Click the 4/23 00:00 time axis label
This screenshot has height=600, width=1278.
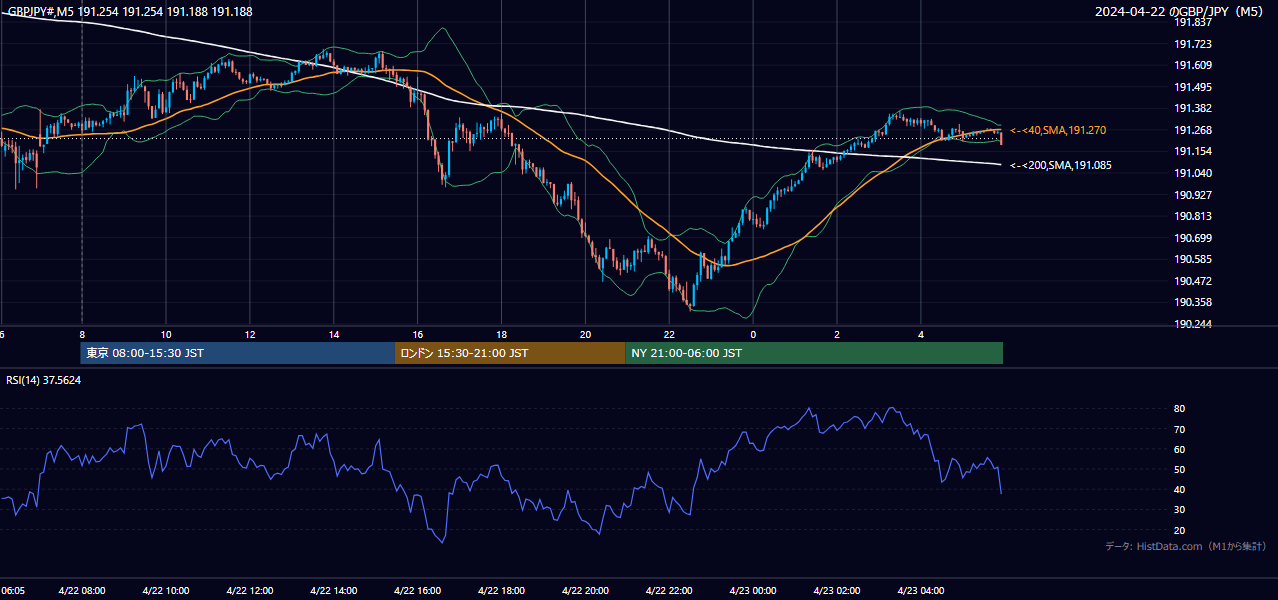point(753,591)
